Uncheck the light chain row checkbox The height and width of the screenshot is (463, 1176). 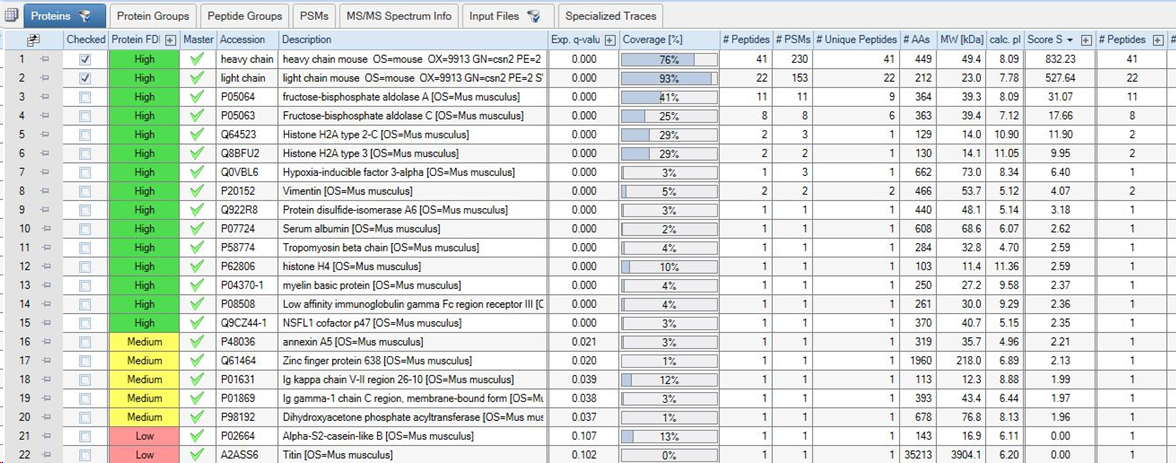coord(86,77)
